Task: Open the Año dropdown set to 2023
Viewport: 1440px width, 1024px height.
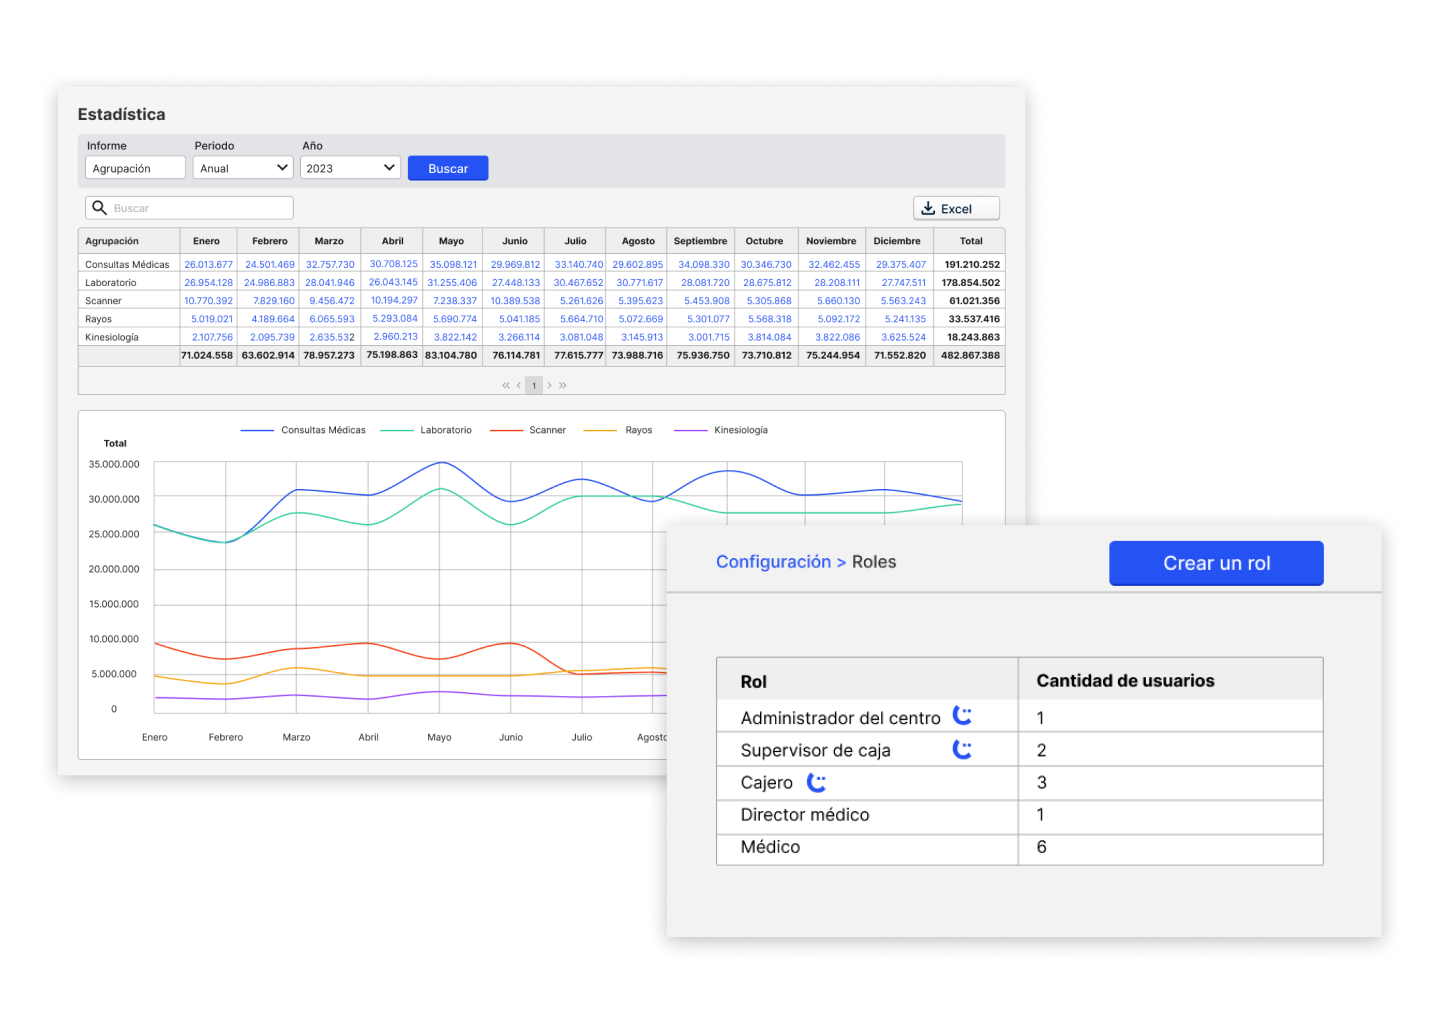Action: 350,168
